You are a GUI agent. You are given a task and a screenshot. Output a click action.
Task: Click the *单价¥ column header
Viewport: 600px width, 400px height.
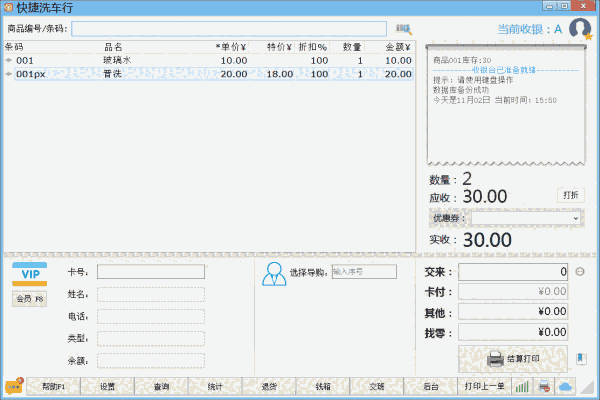click(x=231, y=47)
